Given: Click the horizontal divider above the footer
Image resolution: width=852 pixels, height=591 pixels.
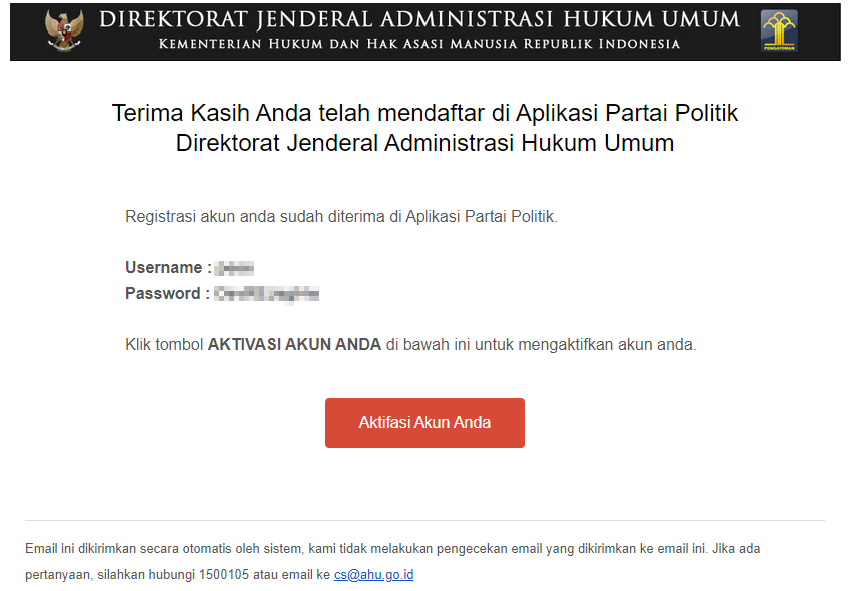Looking at the screenshot, I should (425, 520).
